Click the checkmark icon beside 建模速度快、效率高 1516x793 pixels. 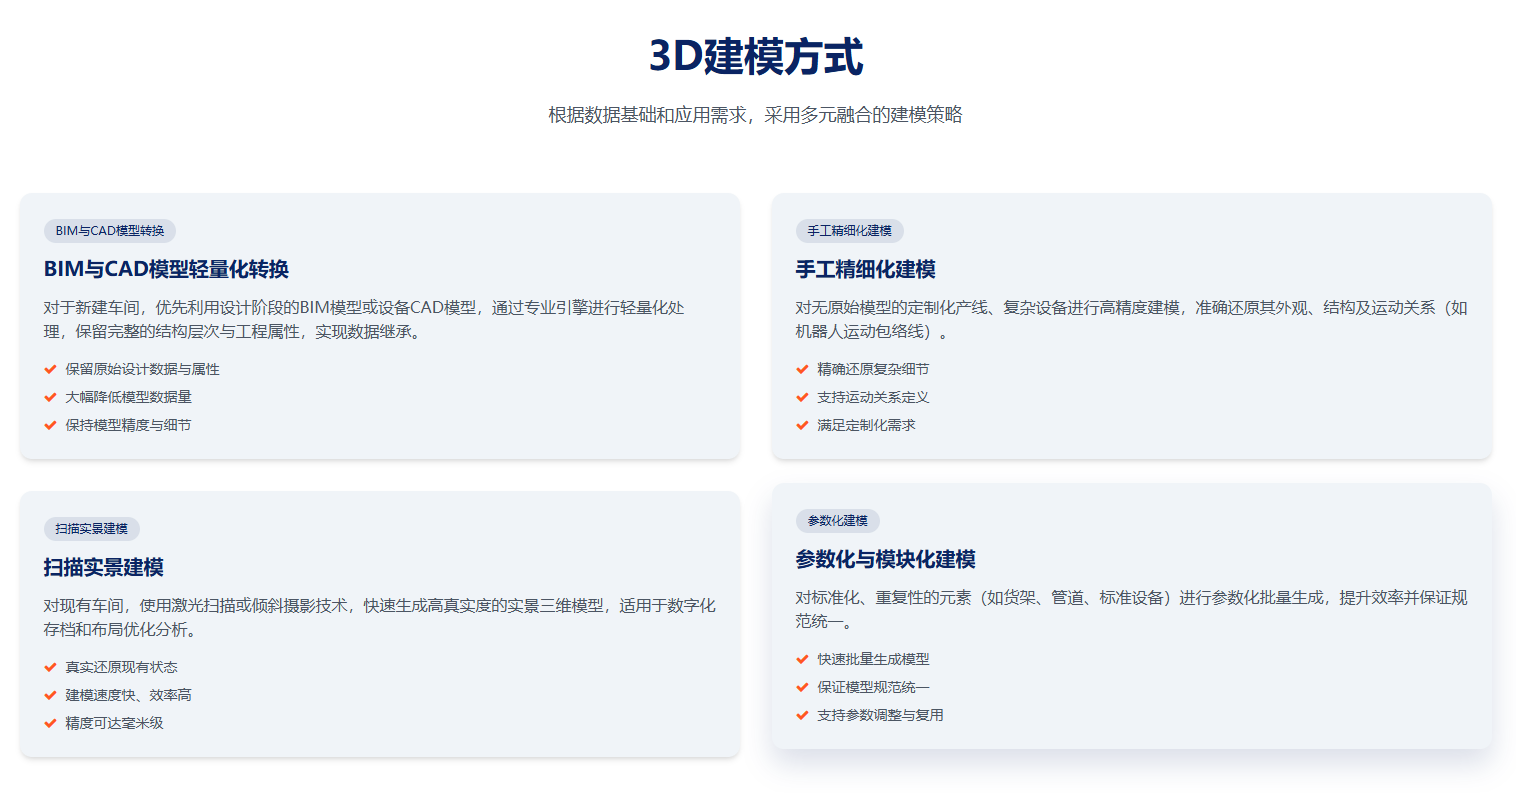[50, 695]
